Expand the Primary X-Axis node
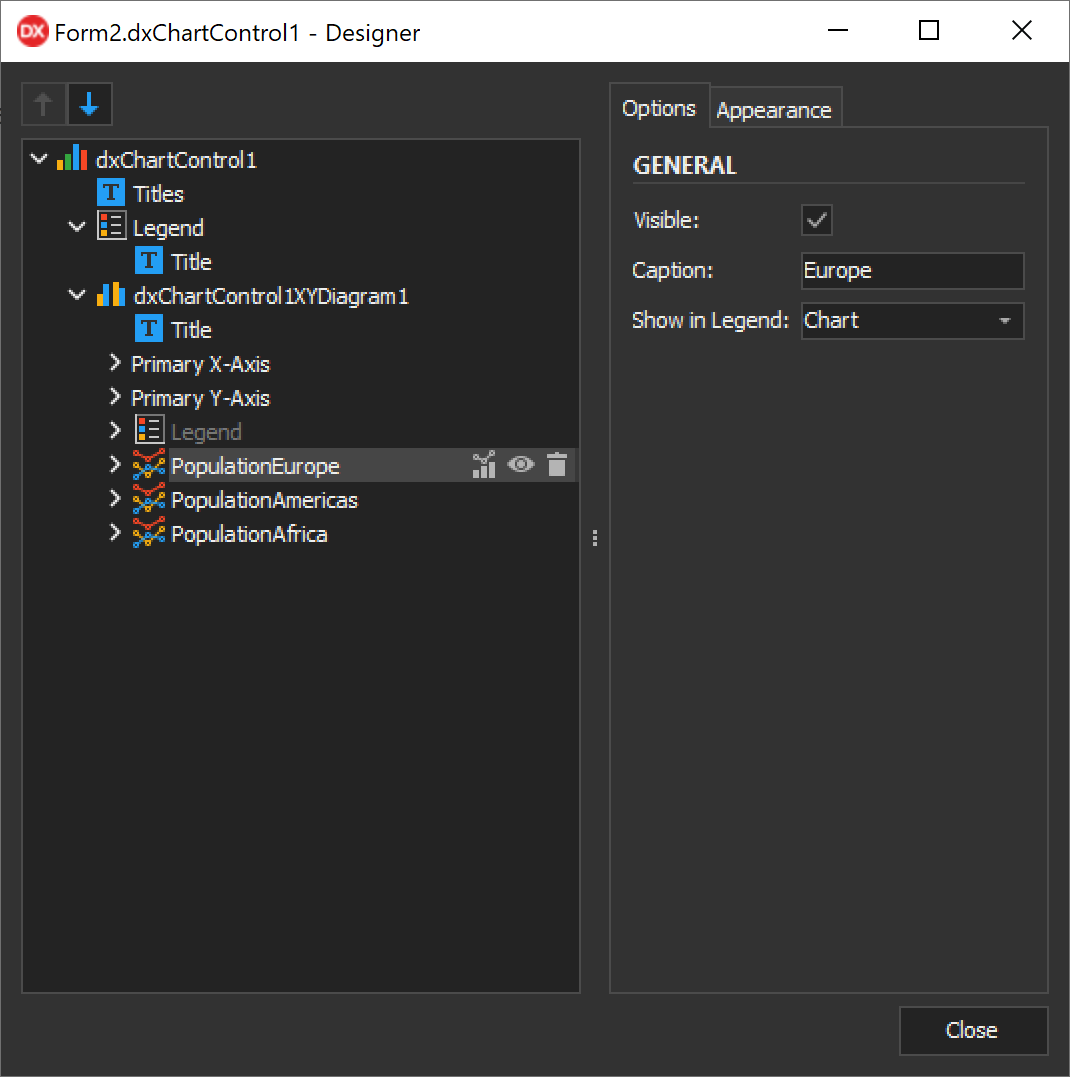The width and height of the screenshot is (1070, 1077). tap(115, 364)
